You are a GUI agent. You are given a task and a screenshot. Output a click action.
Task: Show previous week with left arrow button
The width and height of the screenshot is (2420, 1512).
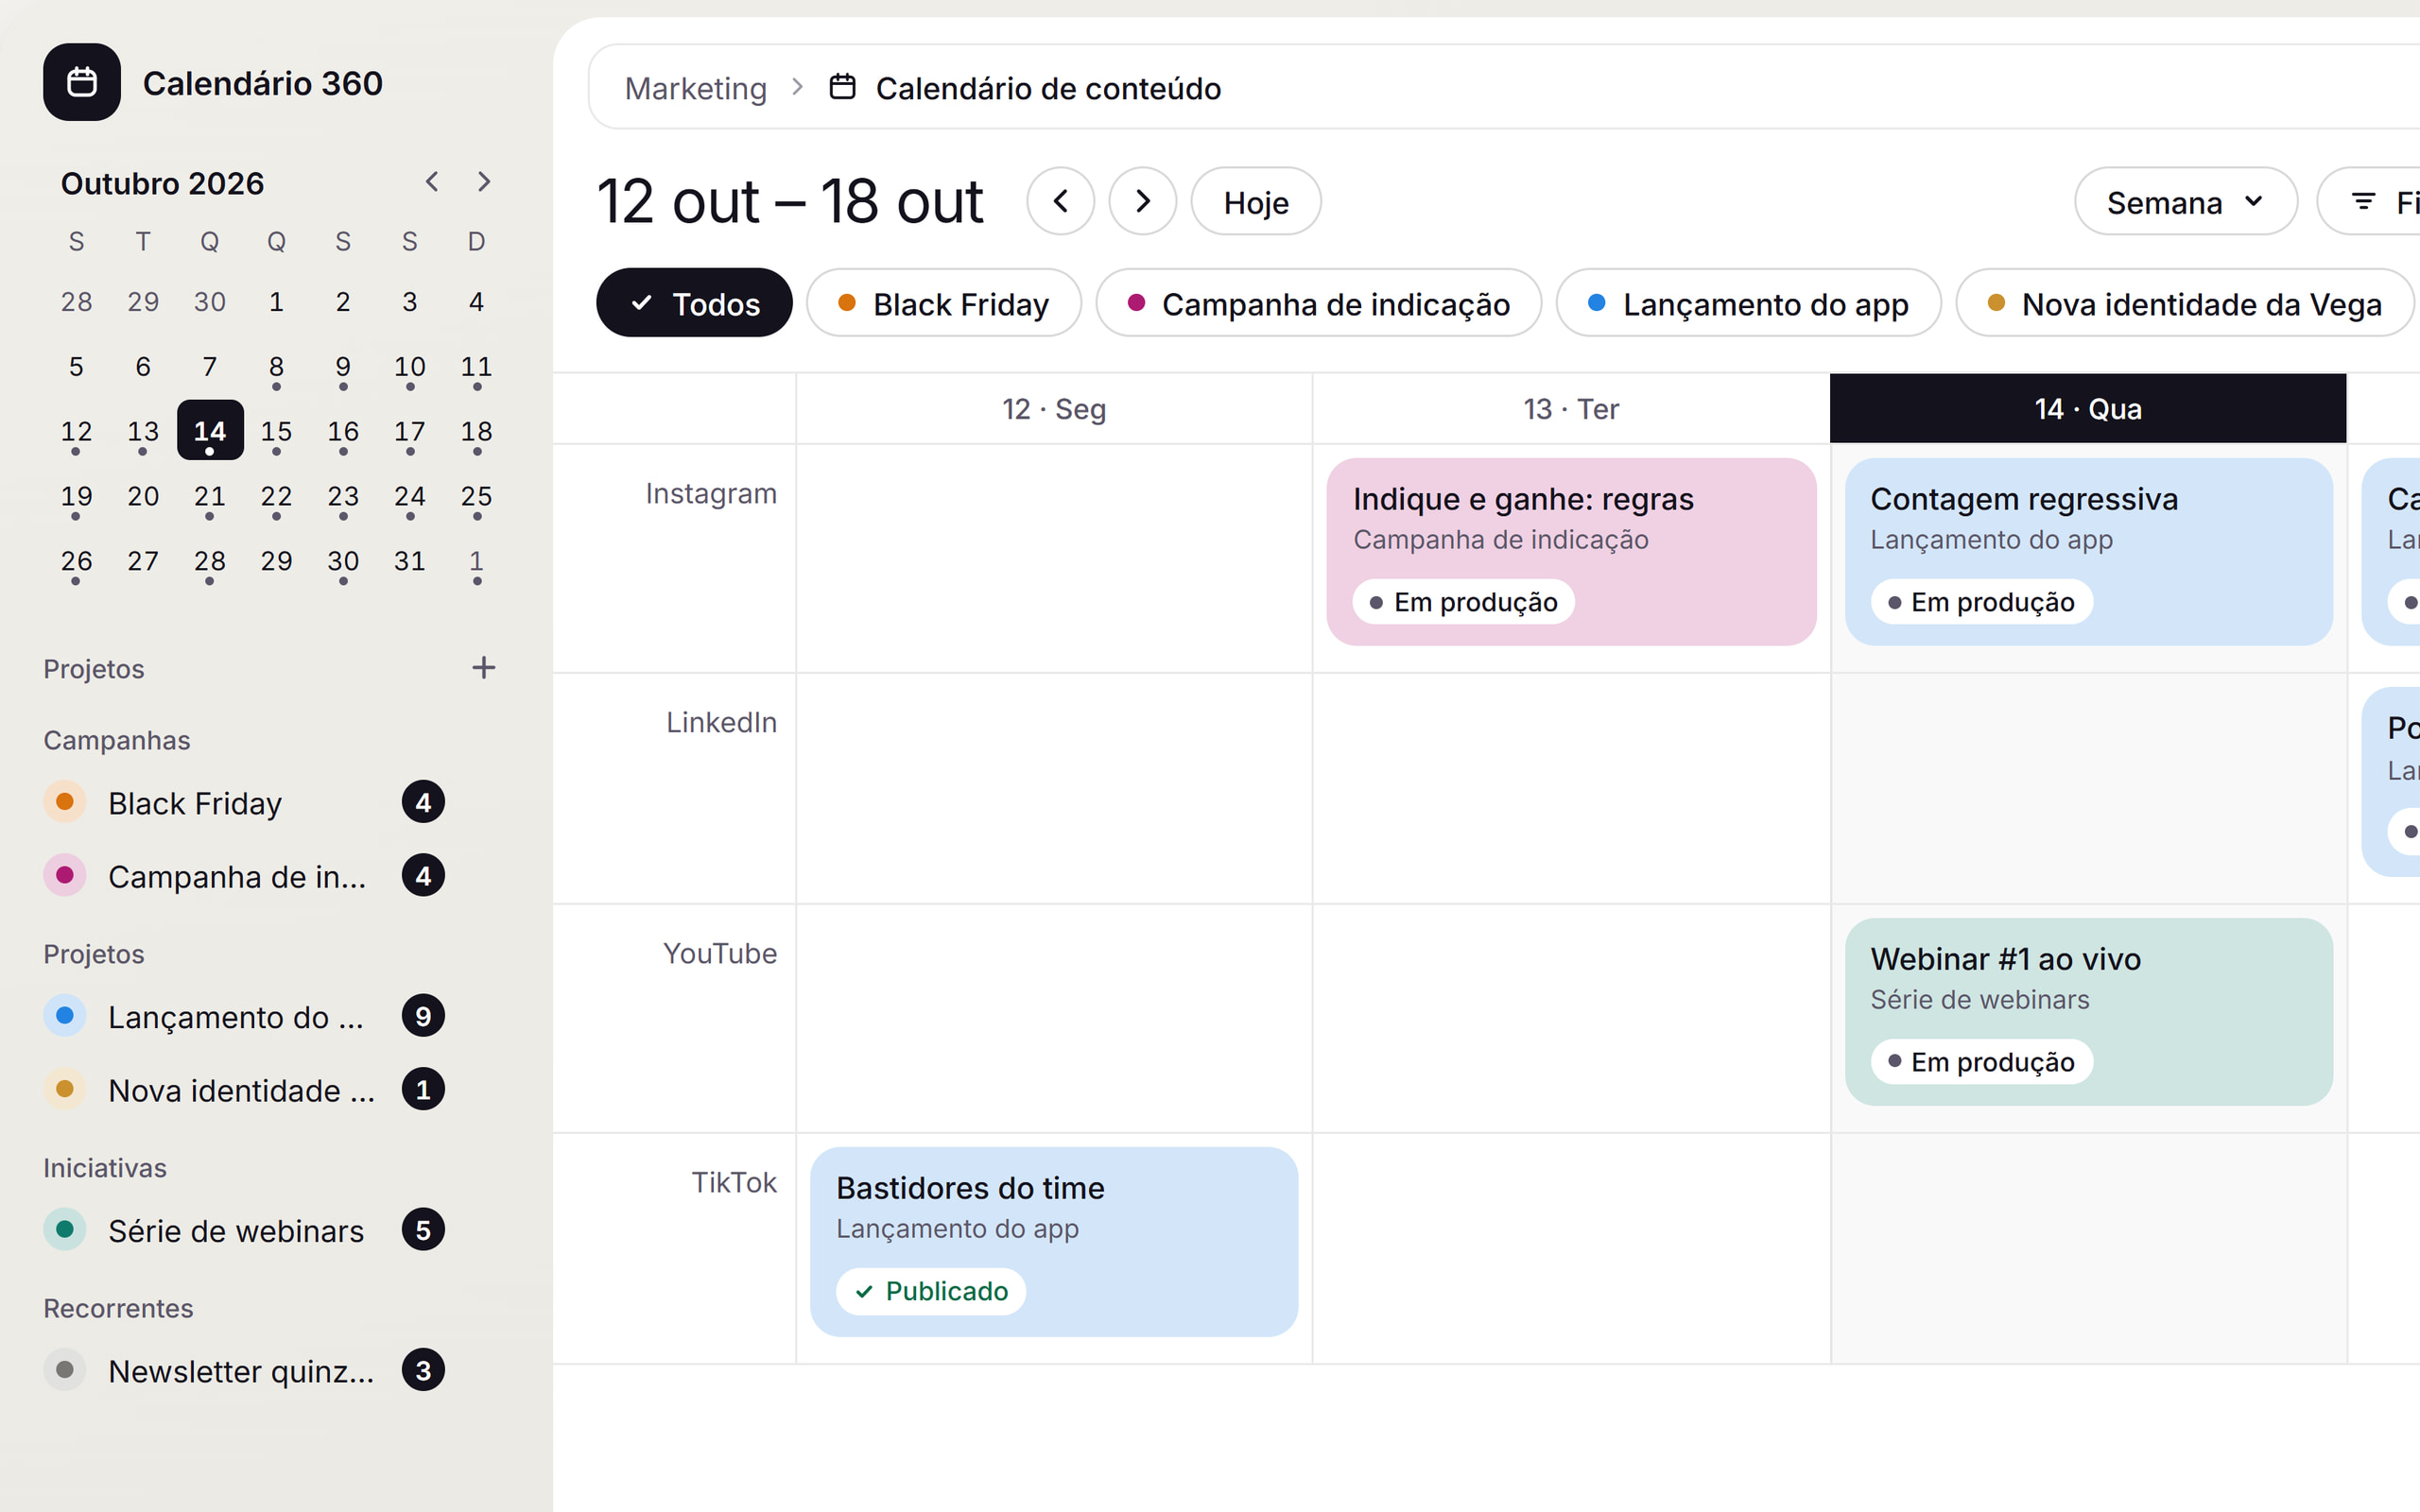[1061, 201]
